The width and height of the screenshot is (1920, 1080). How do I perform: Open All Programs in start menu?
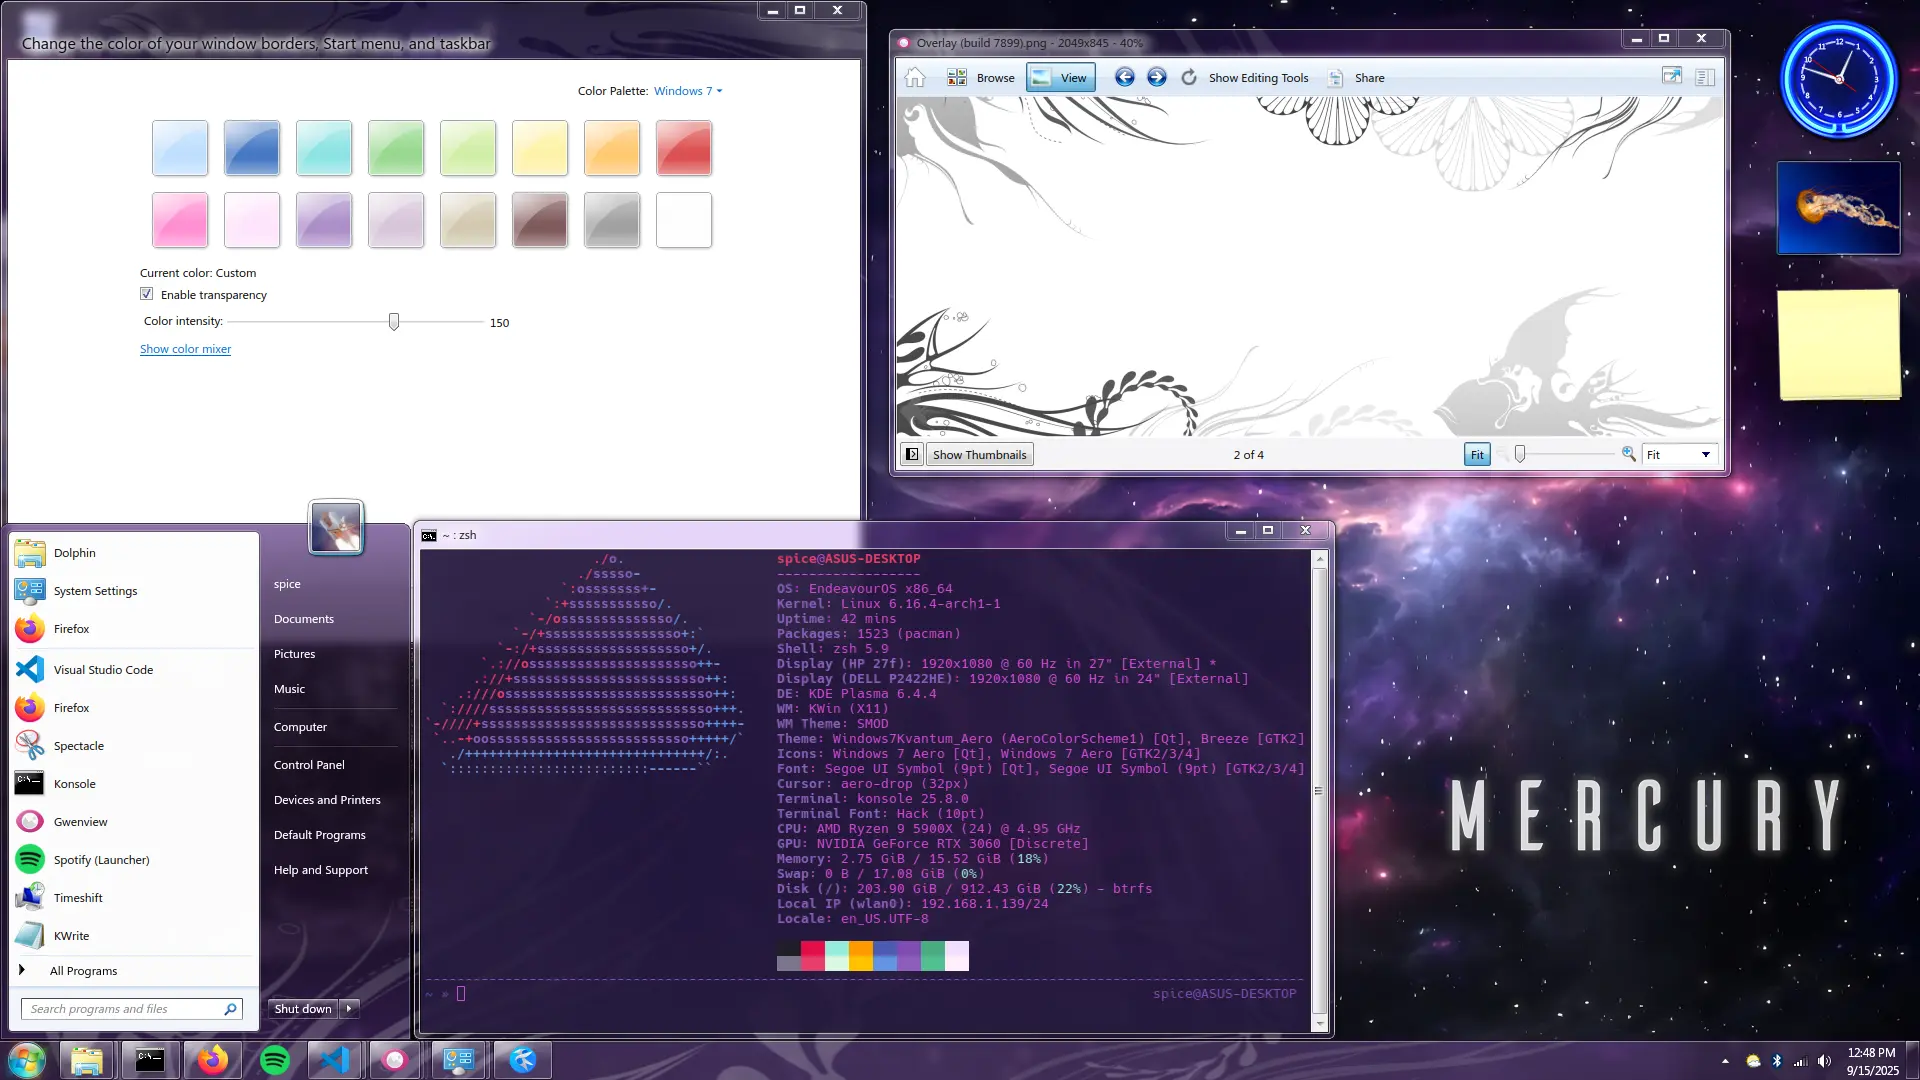[x=83, y=971]
